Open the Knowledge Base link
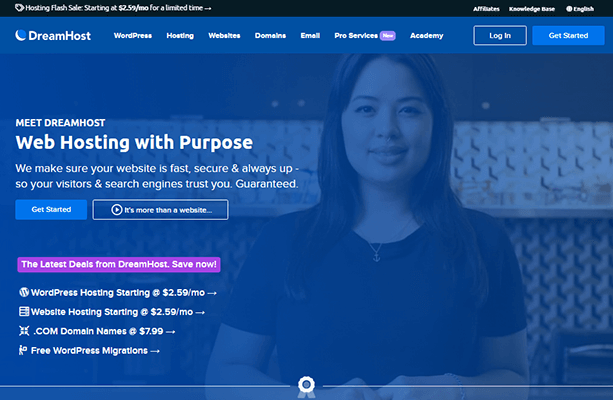This screenshot has width=613, height=400. (532, 9)
